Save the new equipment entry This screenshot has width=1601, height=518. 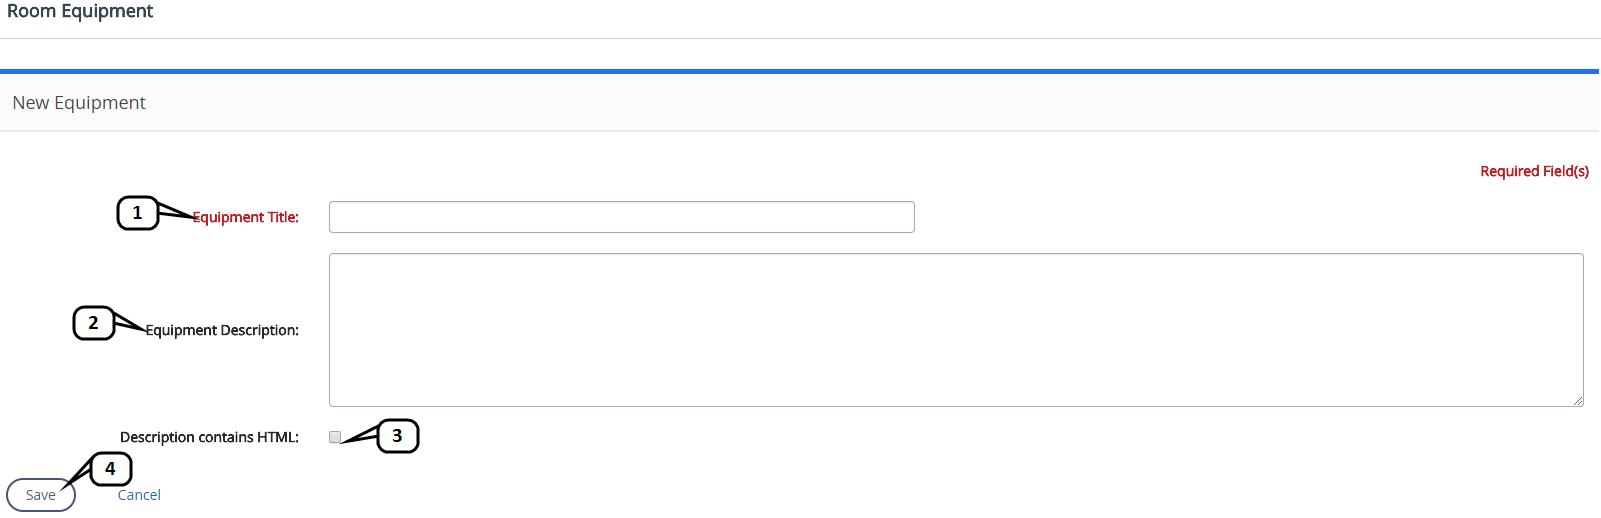(x=41, y=495)
